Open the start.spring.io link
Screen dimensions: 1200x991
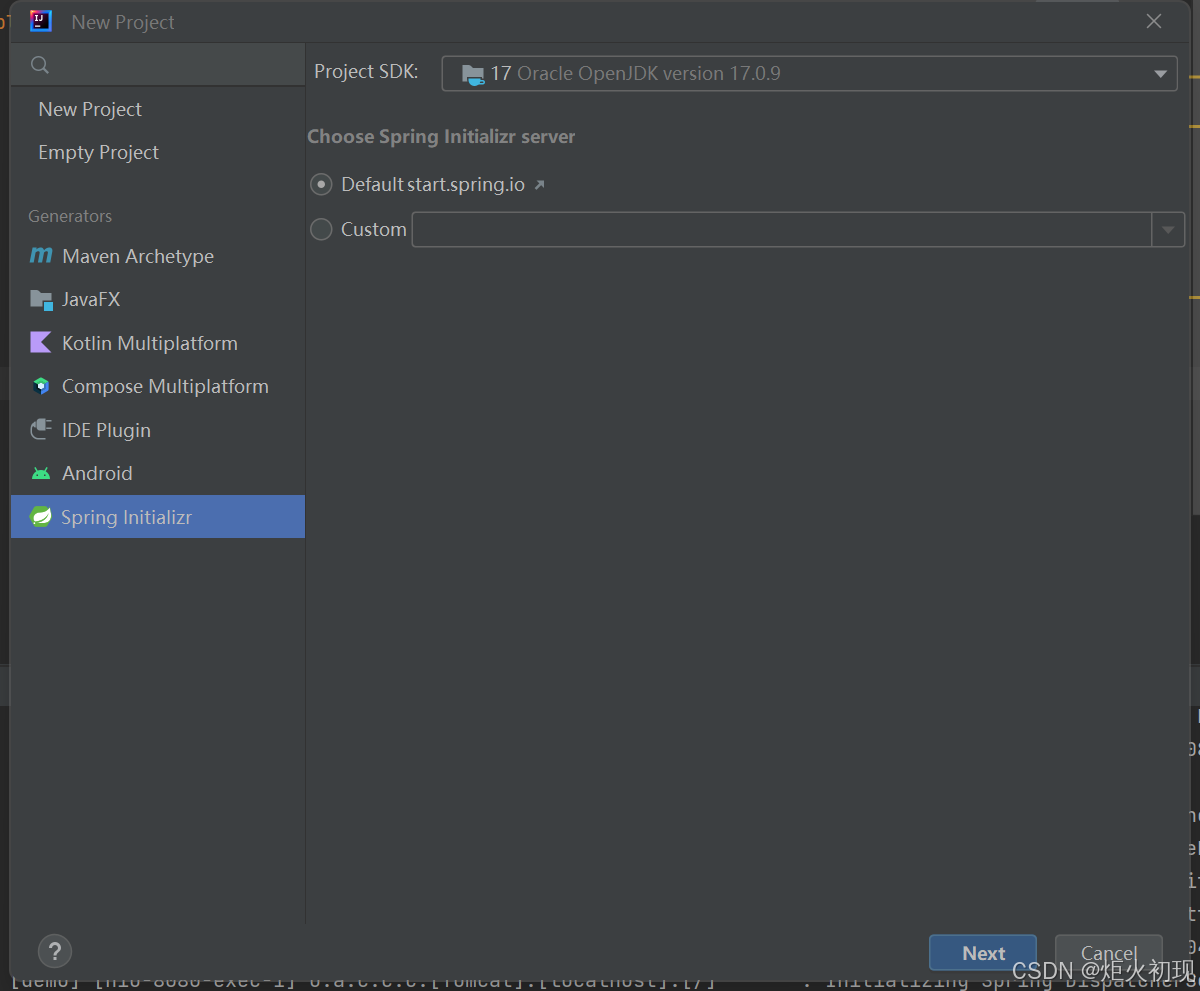(x=466, y=185)
